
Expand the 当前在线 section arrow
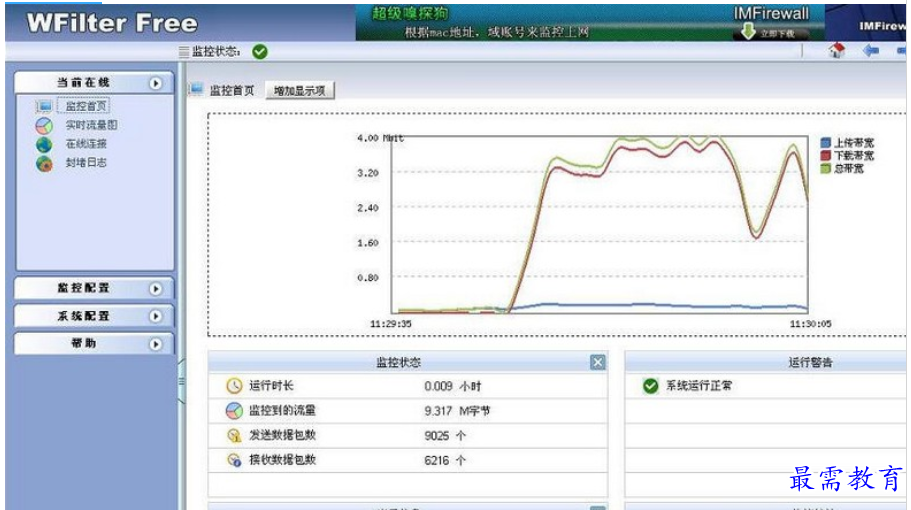[156, 83]
